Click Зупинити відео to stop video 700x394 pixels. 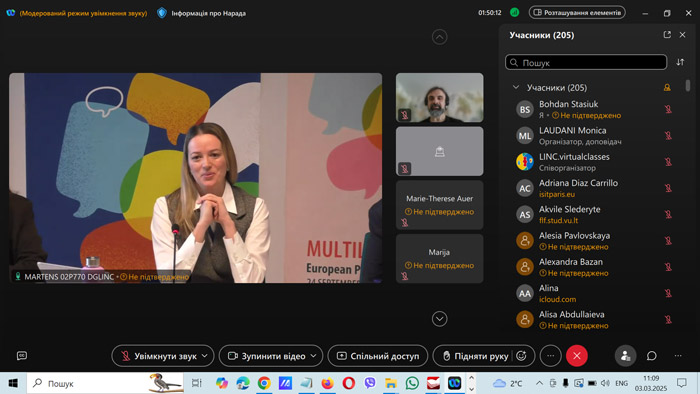coord(267,356)
